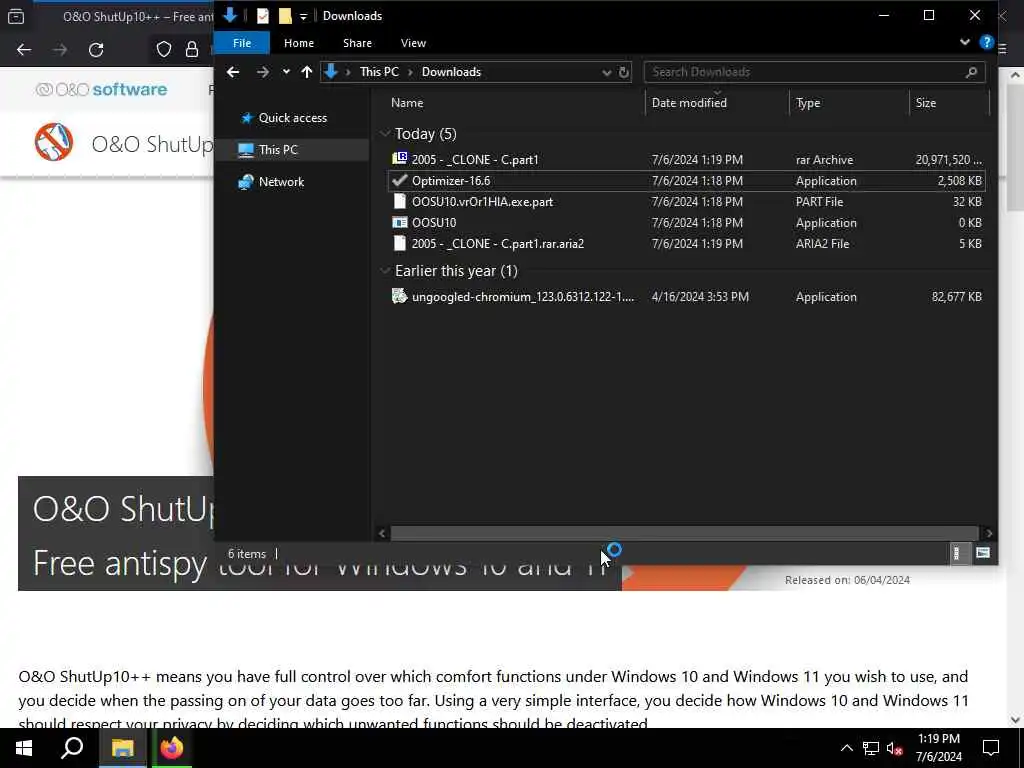Open the Share ribbon tab

click(357, 43)
